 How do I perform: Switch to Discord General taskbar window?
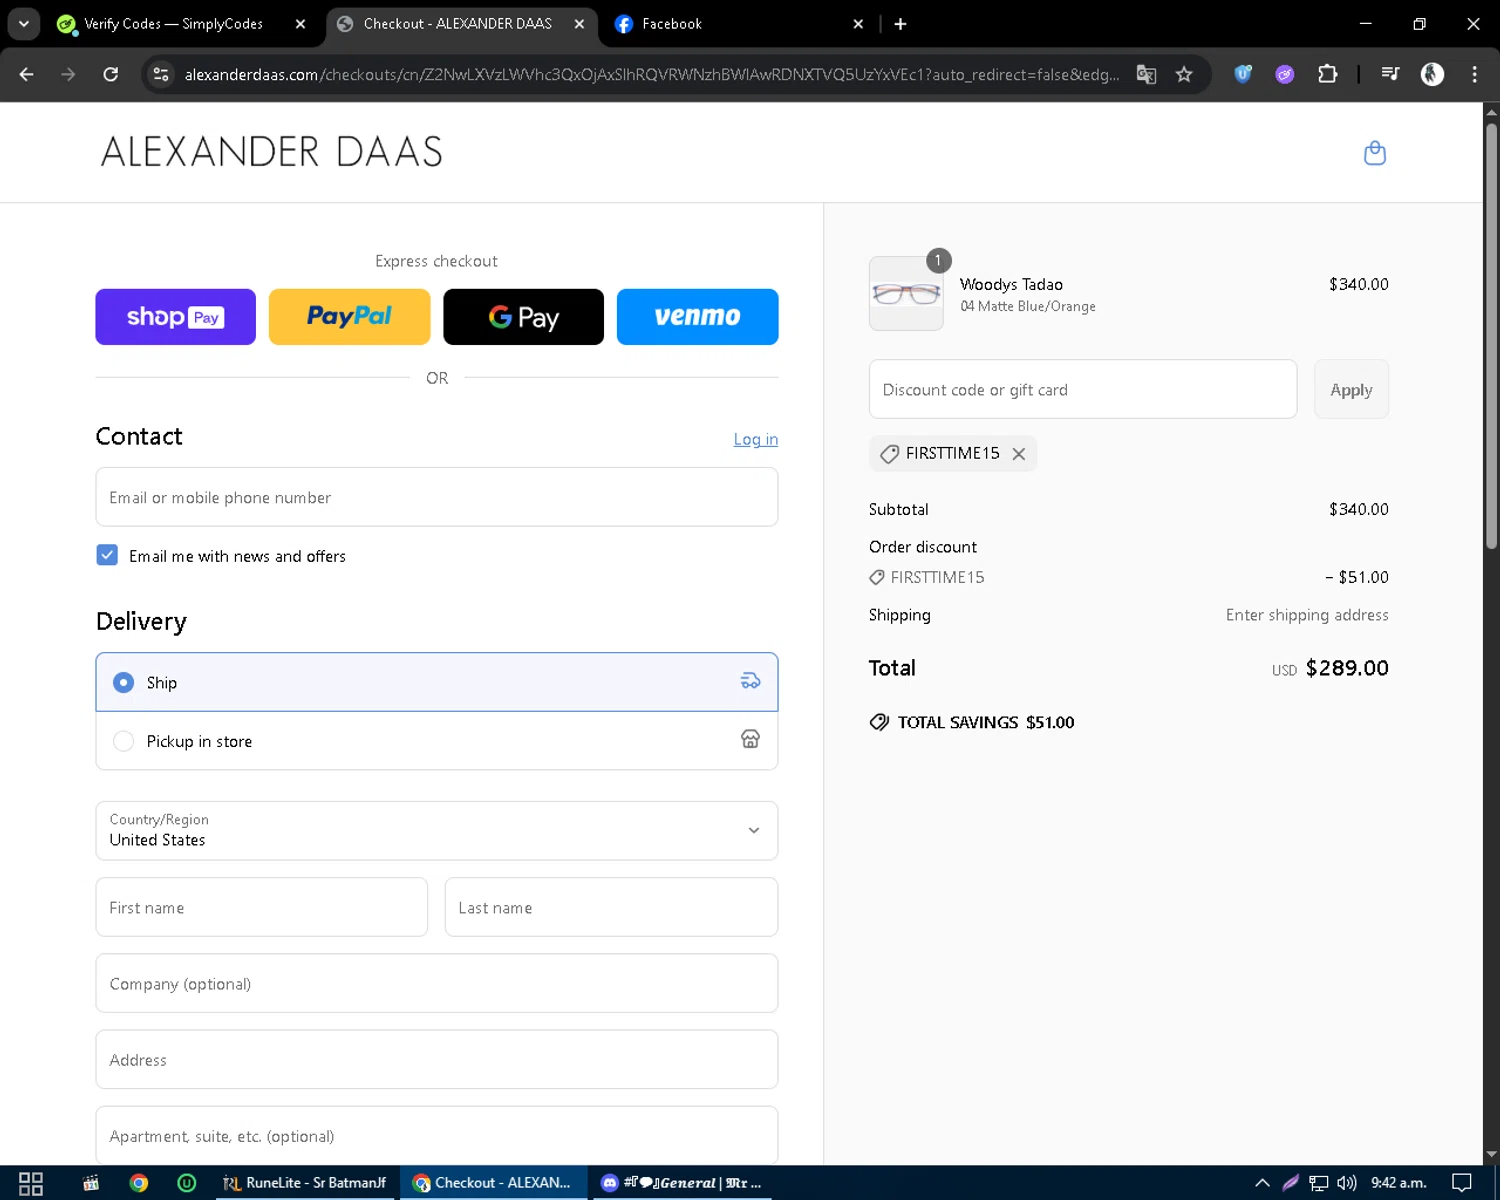tap(683, 1183)
